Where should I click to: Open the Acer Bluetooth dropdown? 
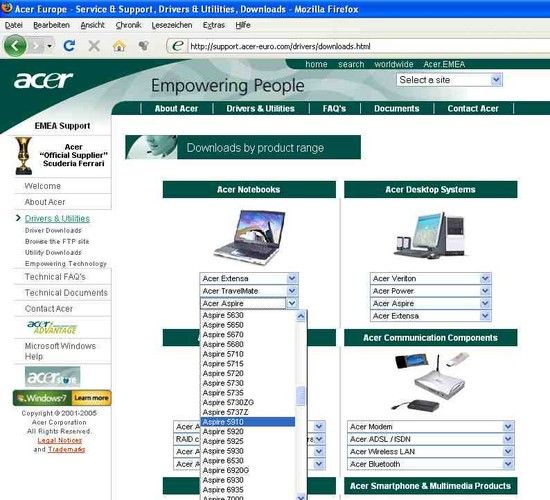431,464
